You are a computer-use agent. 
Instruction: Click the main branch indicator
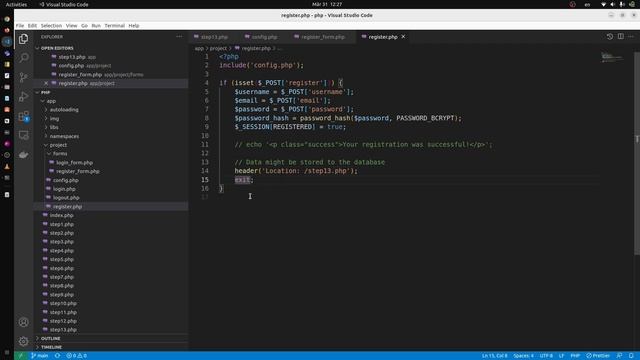pyautogui.click(x=40, y=356)
